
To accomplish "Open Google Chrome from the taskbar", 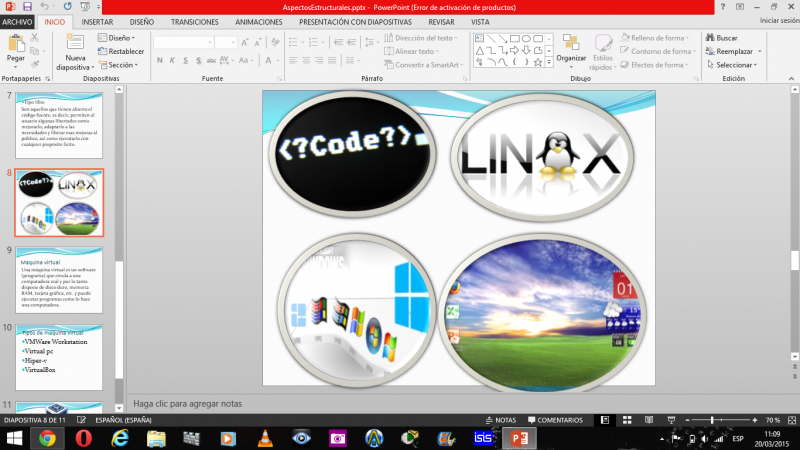I will tap(47, 438).
